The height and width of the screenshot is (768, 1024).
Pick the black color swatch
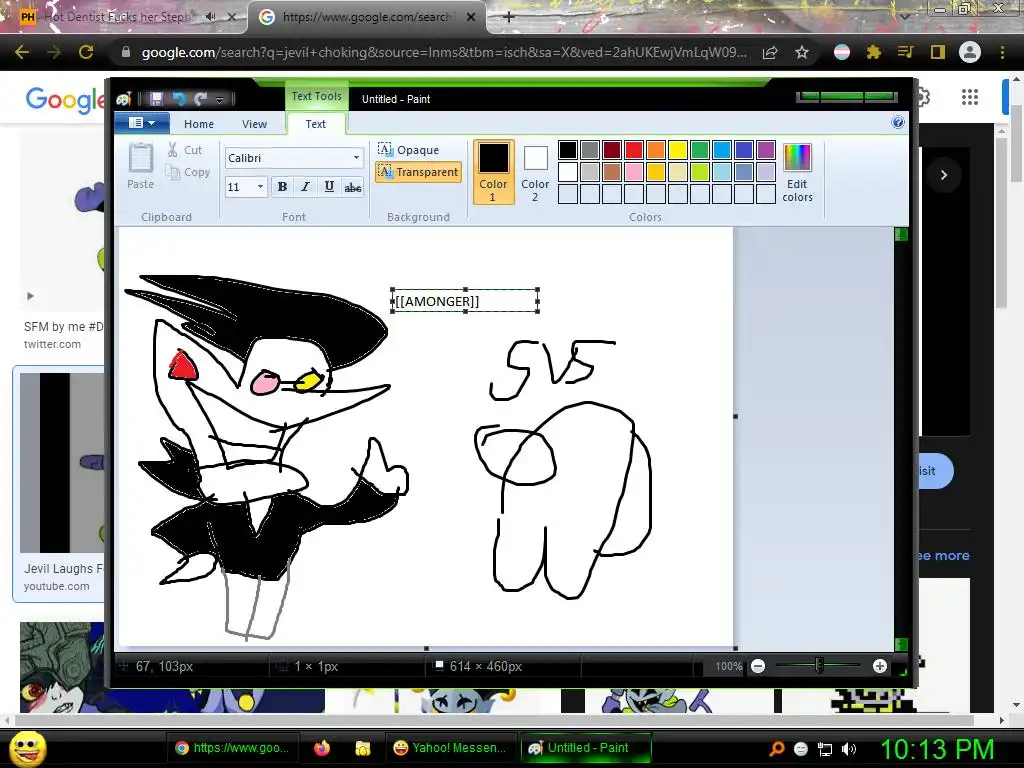point(568,150)
